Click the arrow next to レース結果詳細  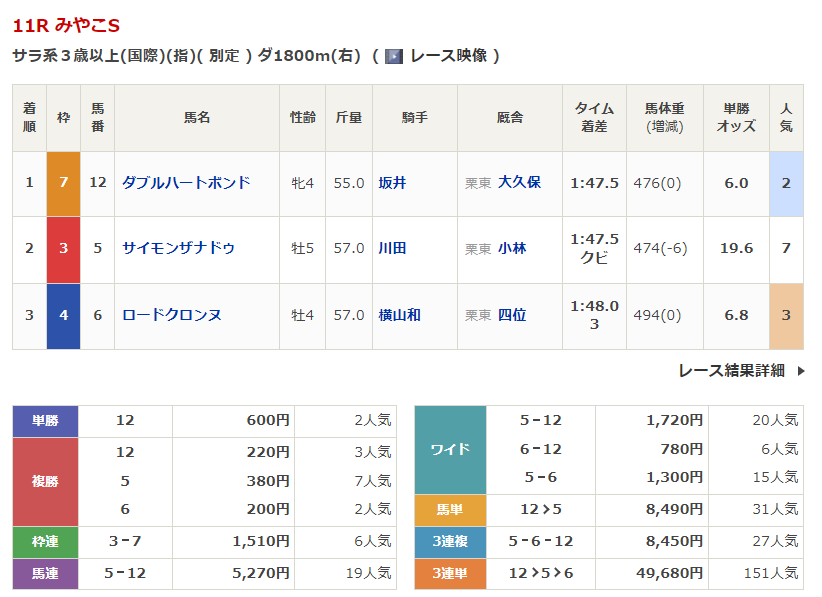pyautogui.click(x=801, y=371)
